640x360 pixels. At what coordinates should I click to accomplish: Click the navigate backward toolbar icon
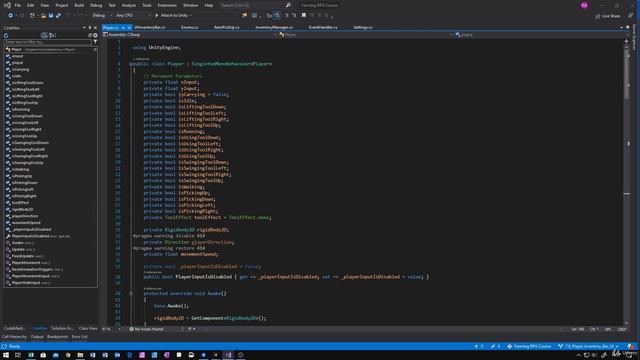click(x=10, y=16)
